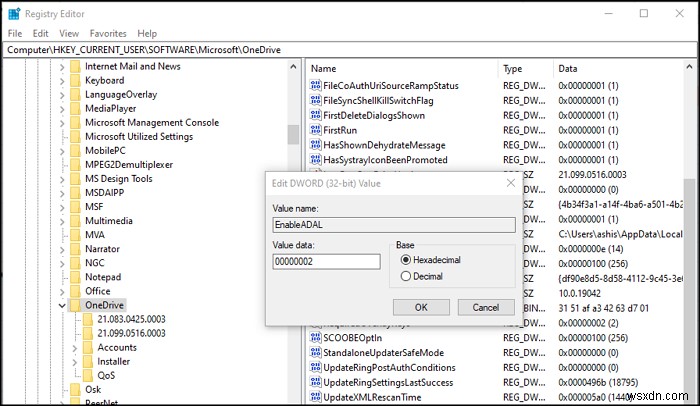The image size is (700, 406).
Task: Click the tree pane scroll up arrow
Action: [293, 67]
